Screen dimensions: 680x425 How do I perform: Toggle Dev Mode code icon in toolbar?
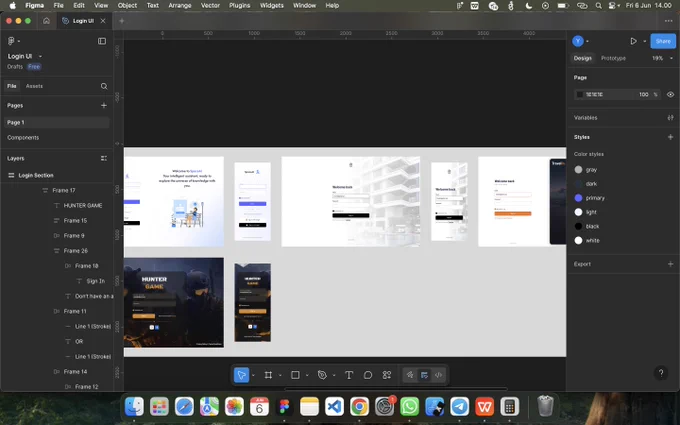(438, 375)
